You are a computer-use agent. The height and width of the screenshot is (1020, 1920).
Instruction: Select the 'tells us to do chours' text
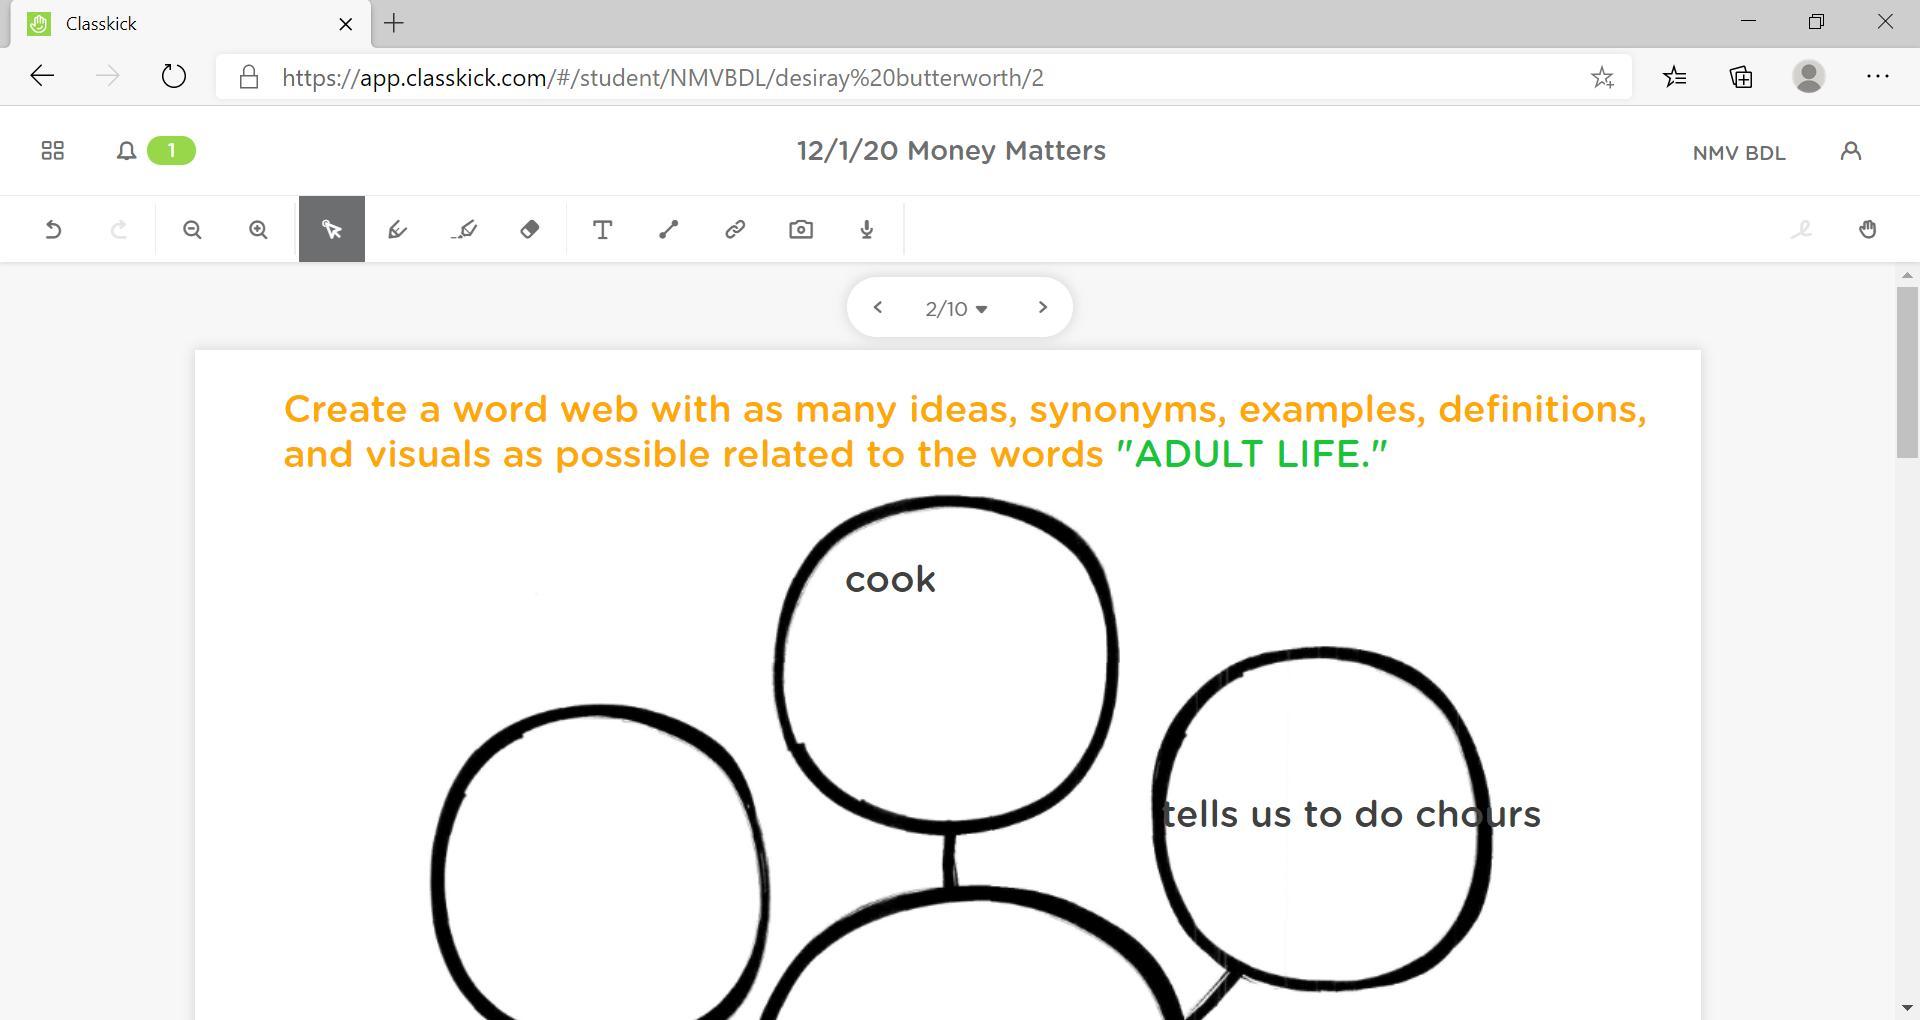pyautogui.click(x=1351, y=814)
